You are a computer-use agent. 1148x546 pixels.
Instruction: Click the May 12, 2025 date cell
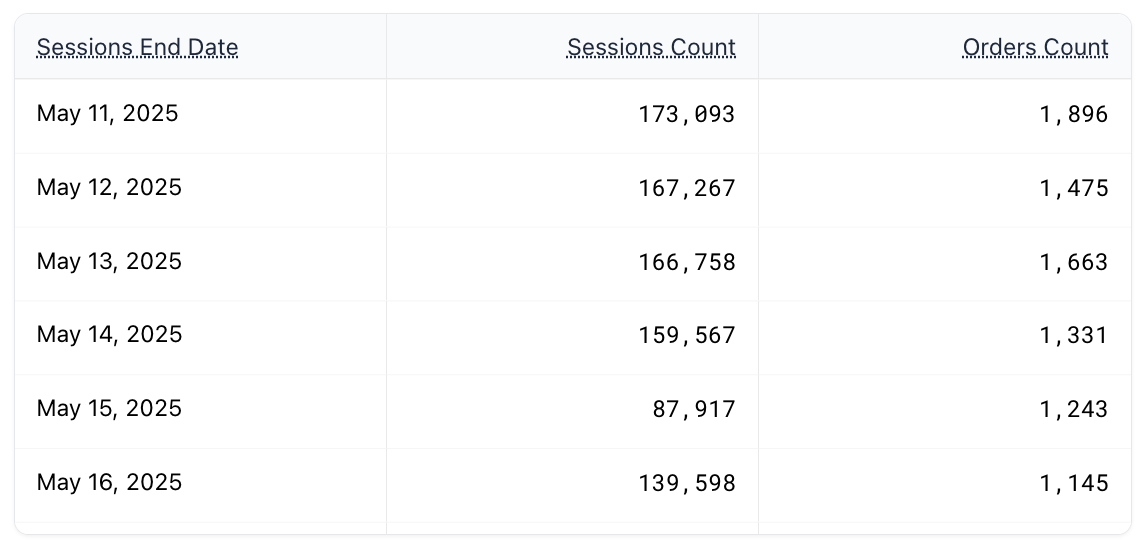pyautogui.click(x=109, y=188)
